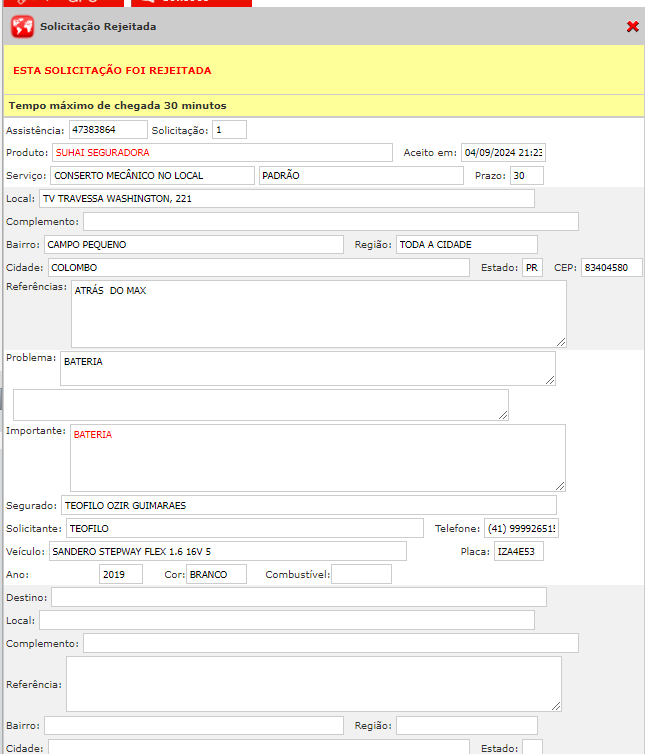Click the Placa field IZA4E53
The image size is (651, 754).
[519, 552]
